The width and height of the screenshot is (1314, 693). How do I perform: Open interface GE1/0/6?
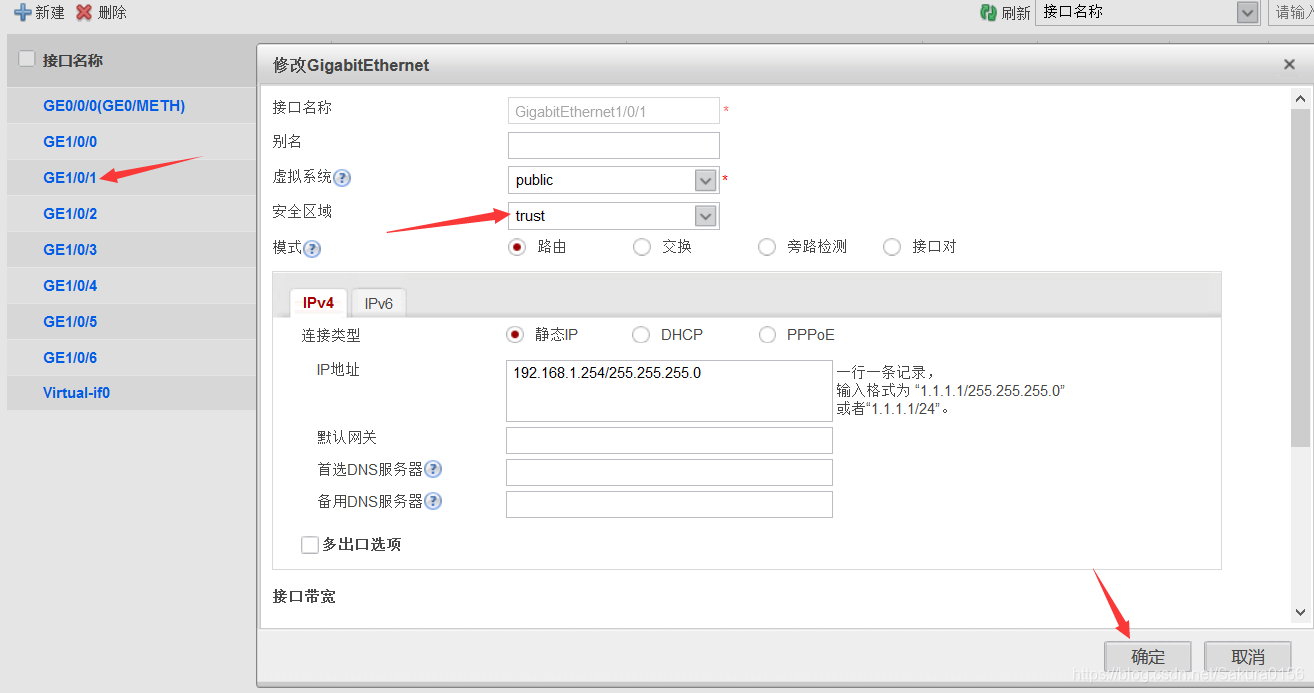(70, 357)
